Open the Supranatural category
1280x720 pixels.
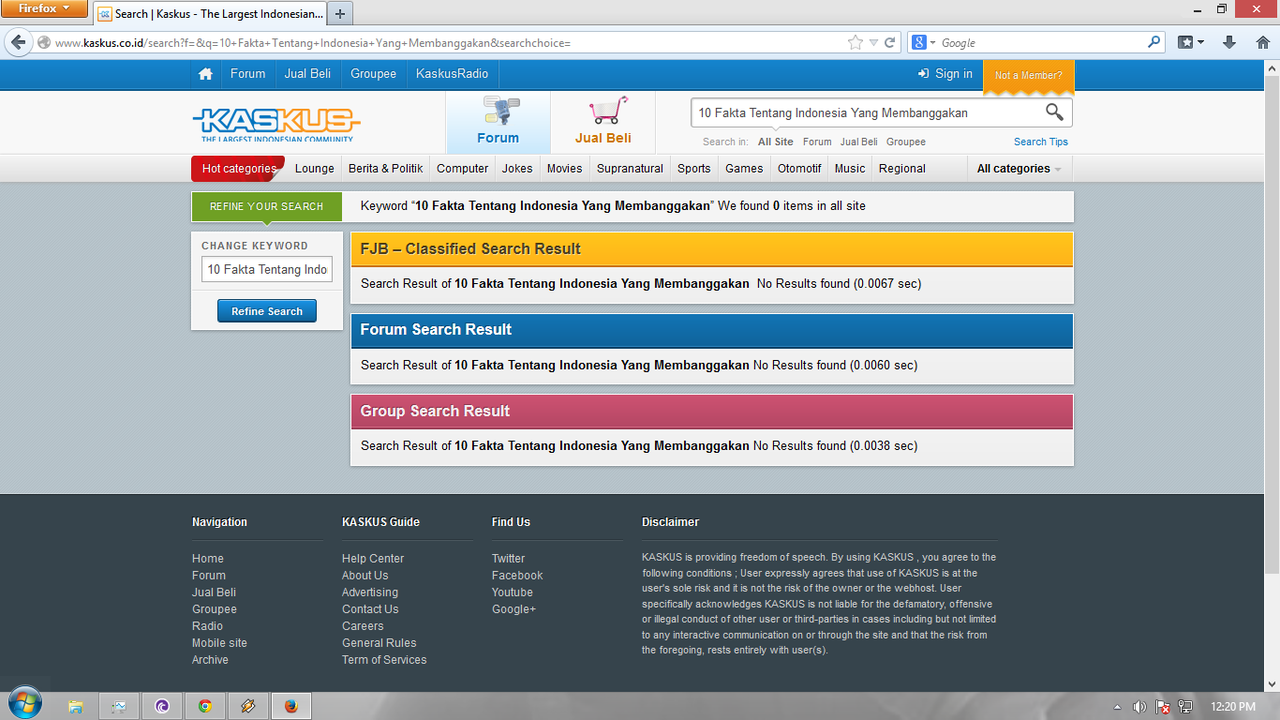pos(630,168)
